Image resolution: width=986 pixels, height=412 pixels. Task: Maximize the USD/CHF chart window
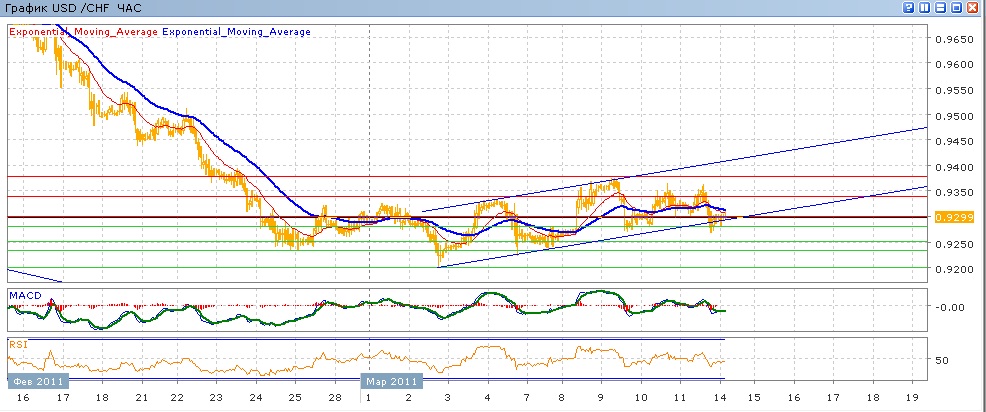[x=957, y=8]
